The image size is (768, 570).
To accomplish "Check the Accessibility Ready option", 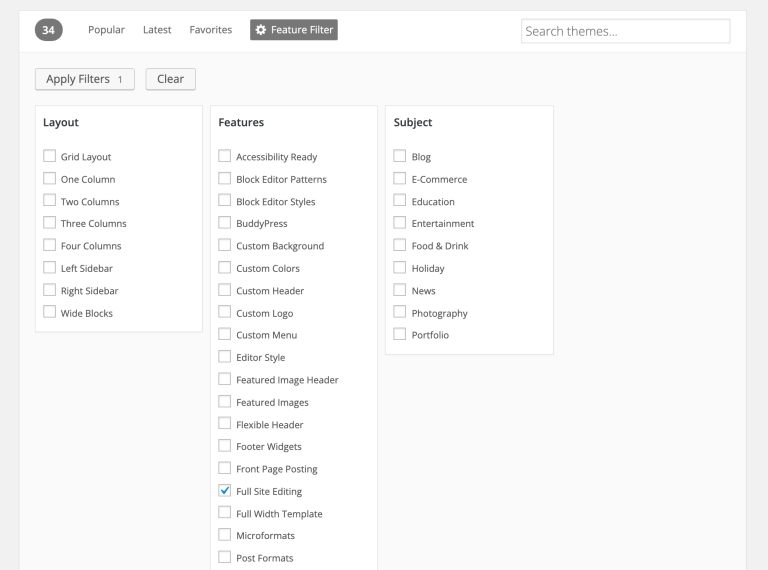I will pos(224,156).
